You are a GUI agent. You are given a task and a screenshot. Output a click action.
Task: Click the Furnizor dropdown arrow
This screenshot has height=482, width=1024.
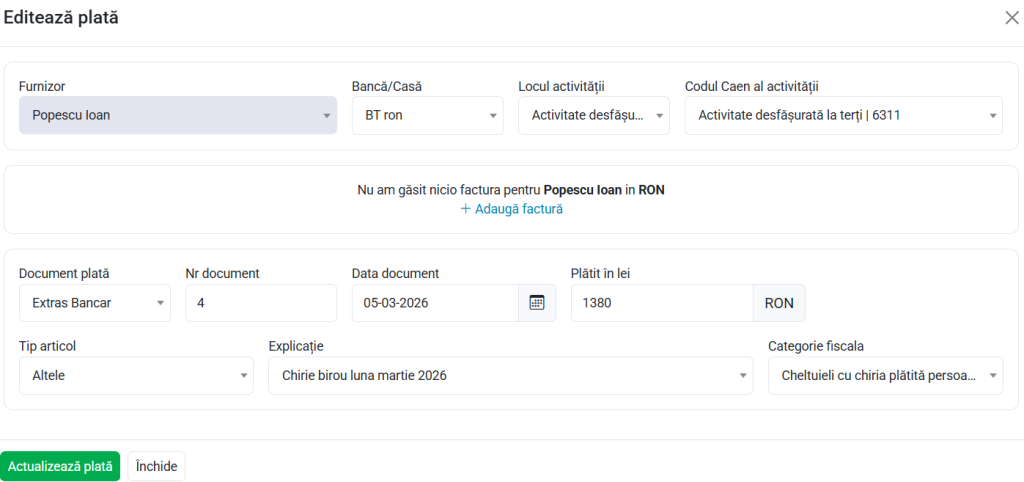[326, 116]
